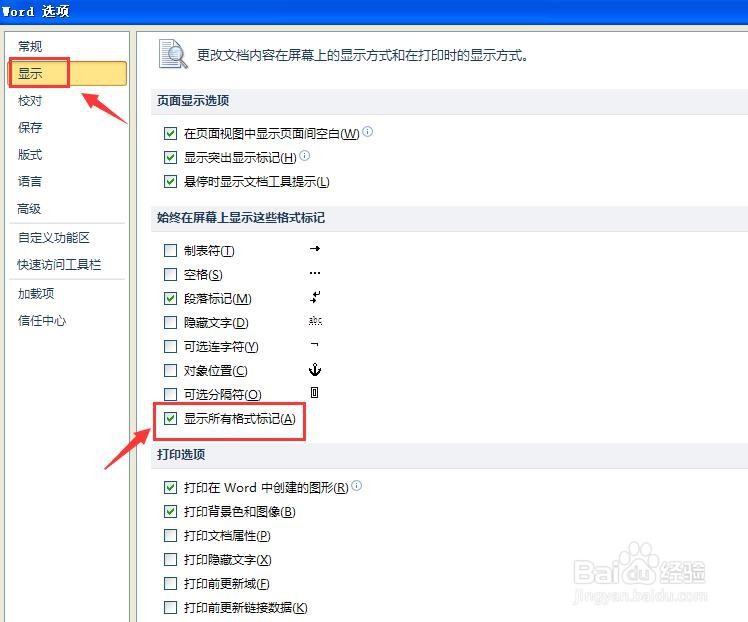748x622 pixels.
Task: Open the 版式 options category
Action: tap(30, 155)
